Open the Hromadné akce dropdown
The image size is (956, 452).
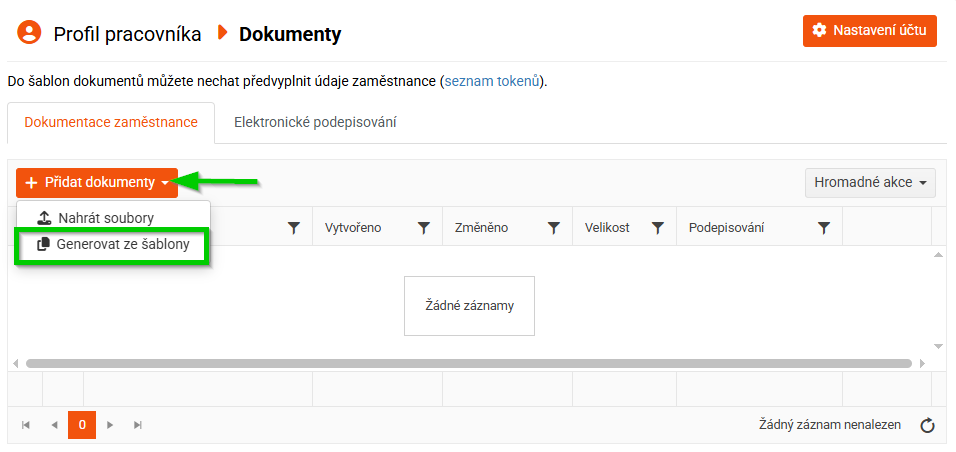pyautogui.click(x=870, y=183)
